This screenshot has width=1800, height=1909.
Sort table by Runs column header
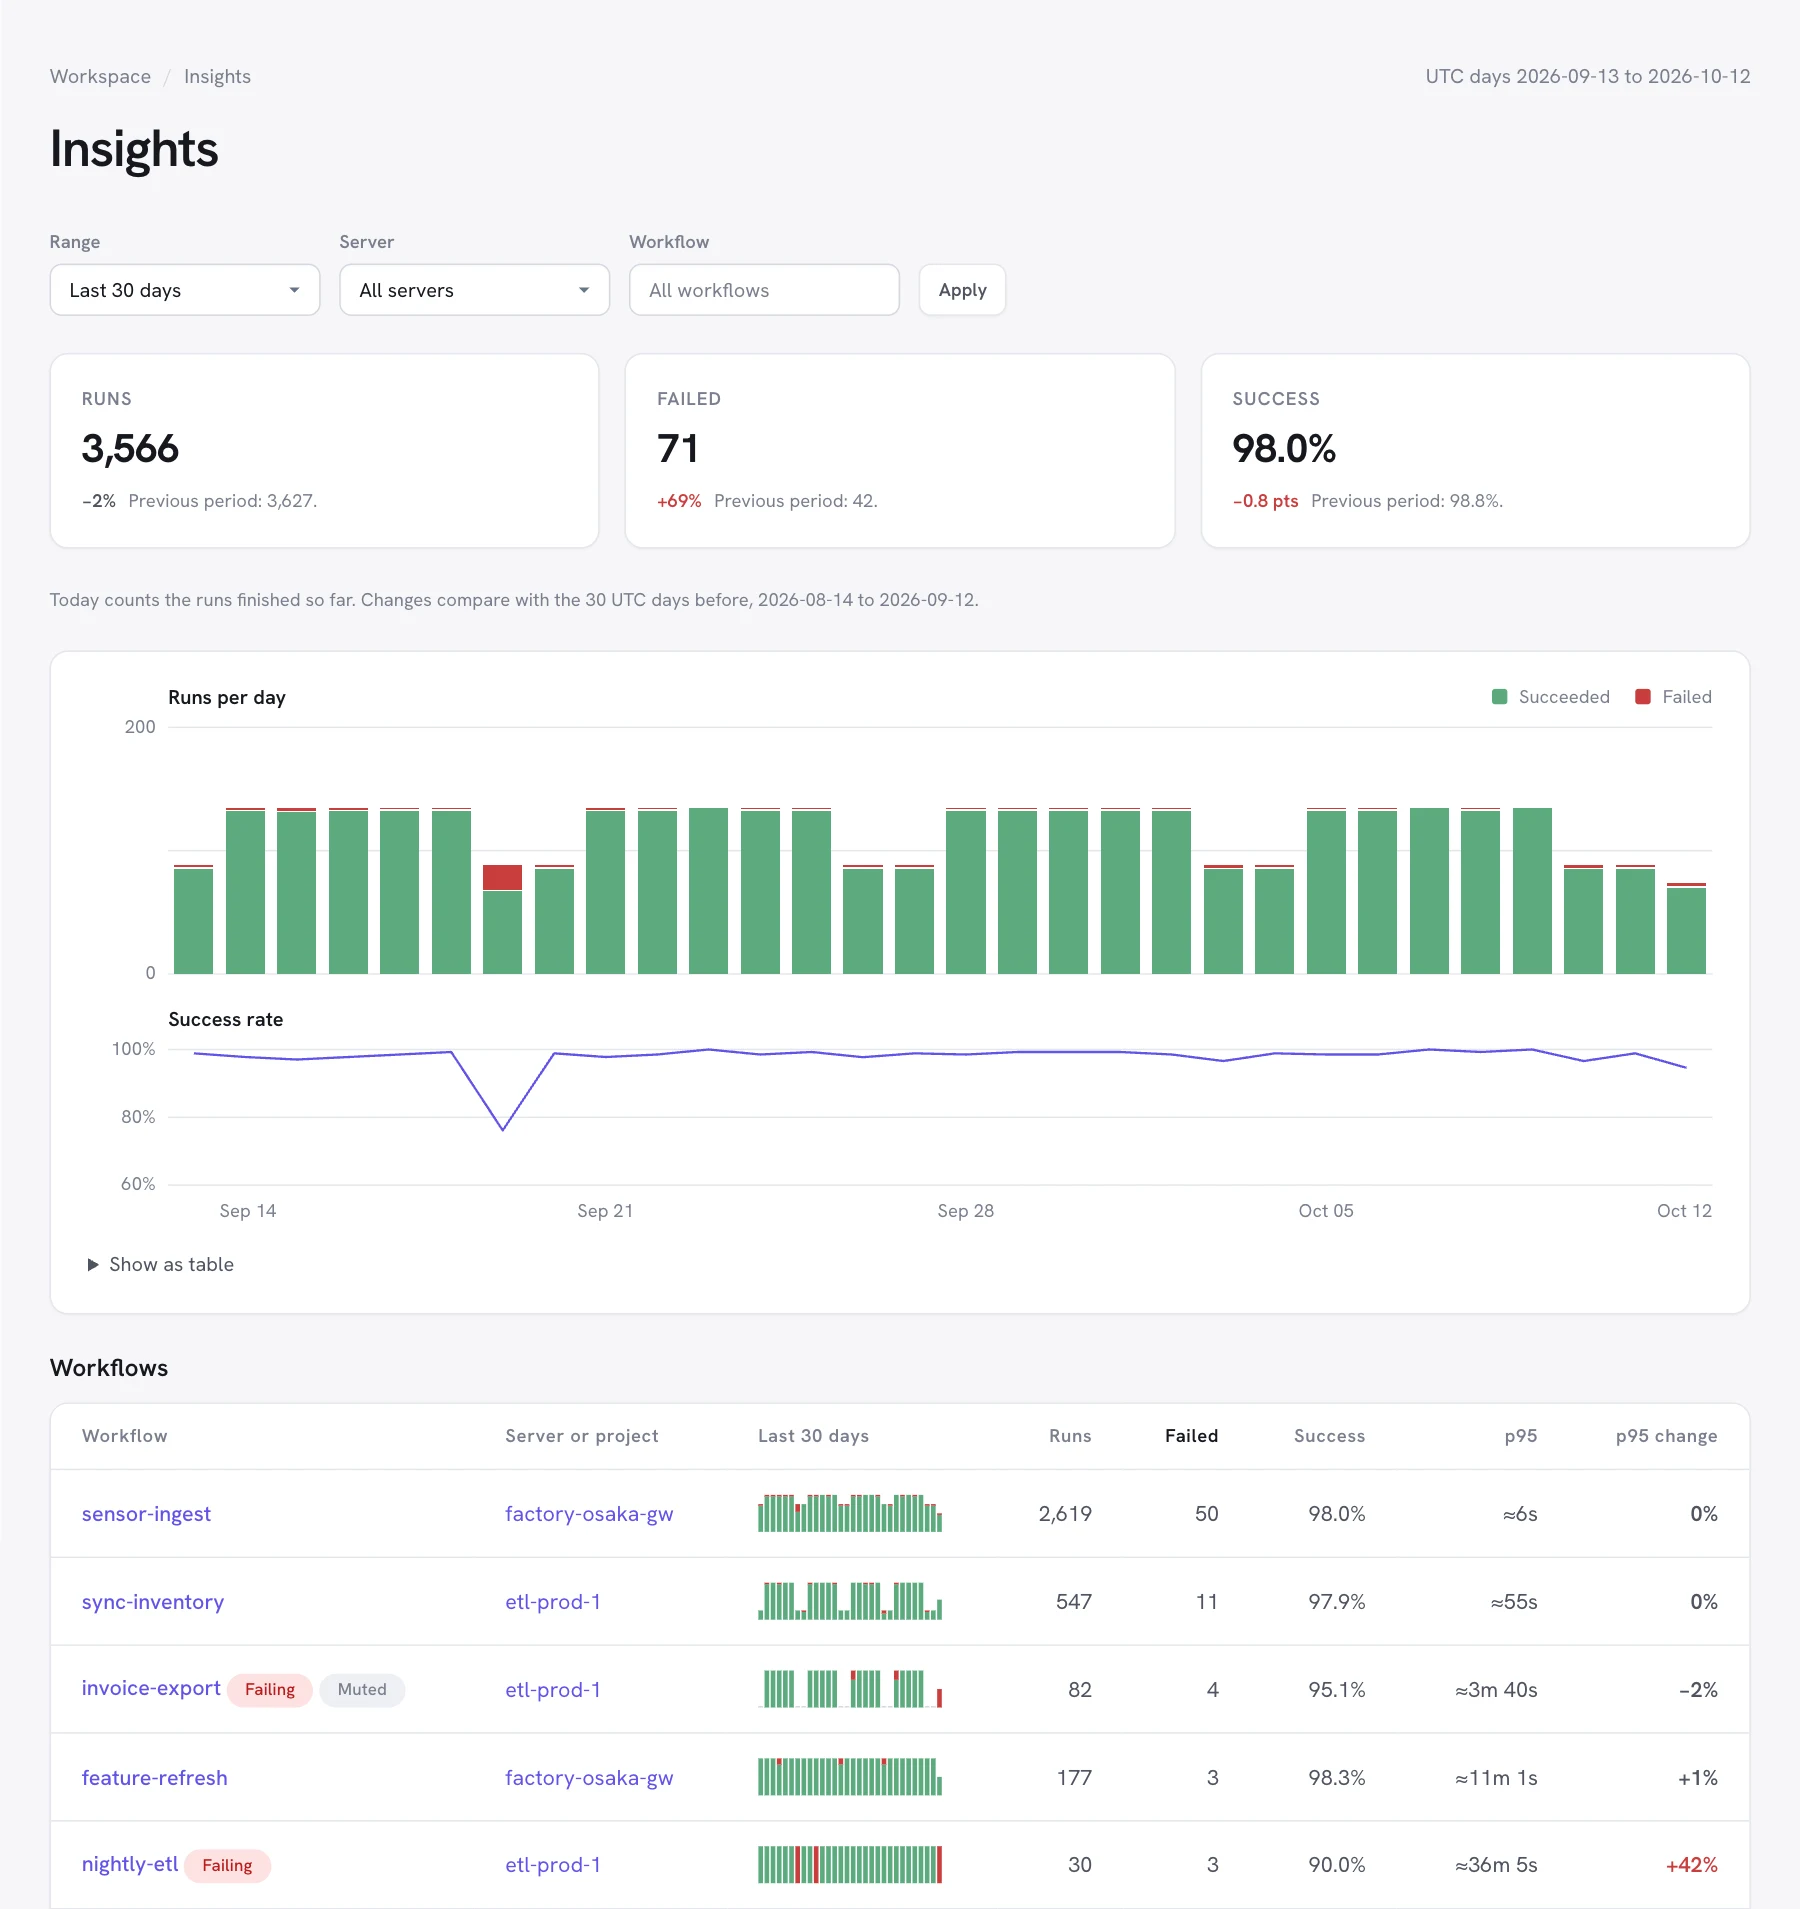coord(1070,1436)
